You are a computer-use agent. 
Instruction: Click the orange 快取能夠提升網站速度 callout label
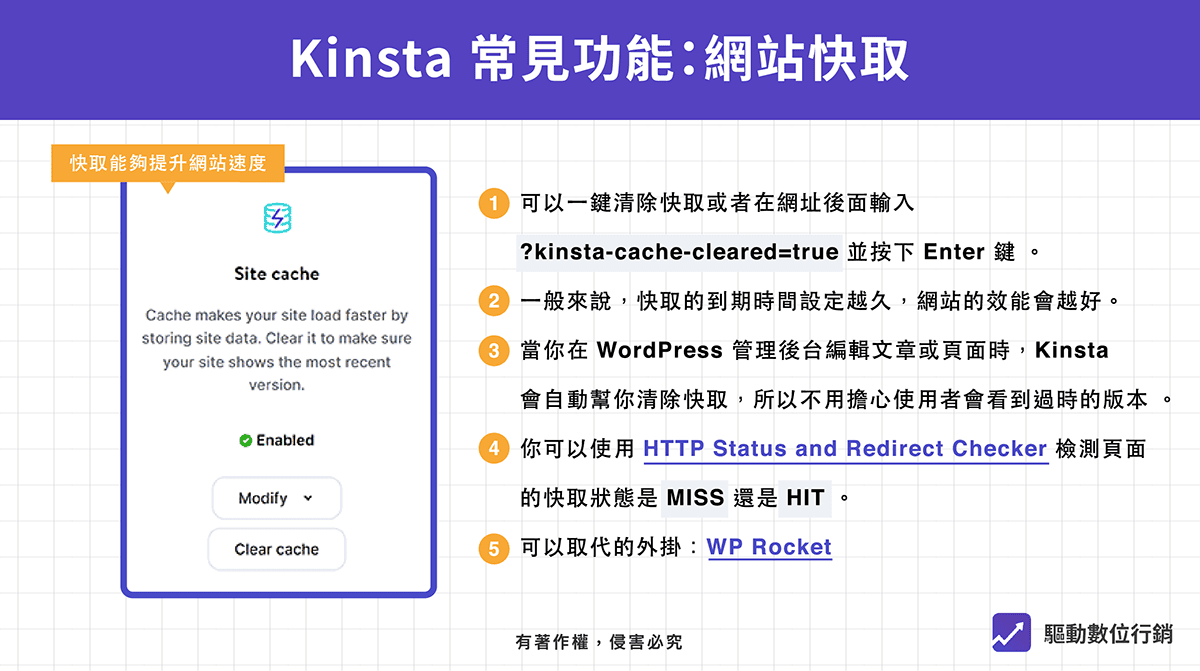(x=168, y=163)
